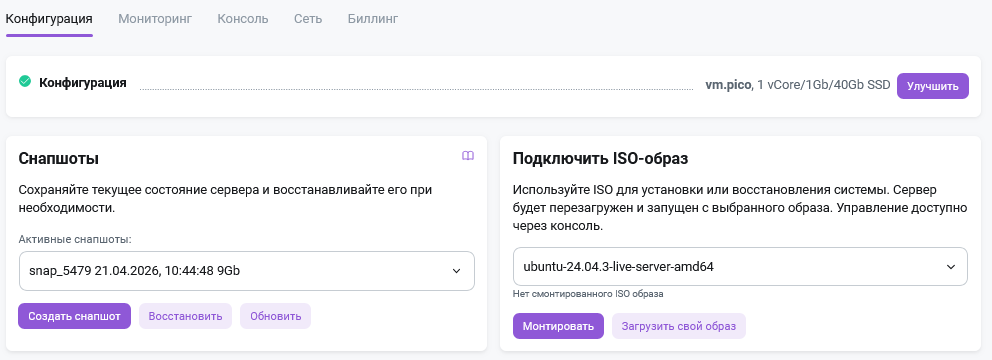992x360 pixels.
Task: Click Создать снапшот button
Action: pos(75,316)
